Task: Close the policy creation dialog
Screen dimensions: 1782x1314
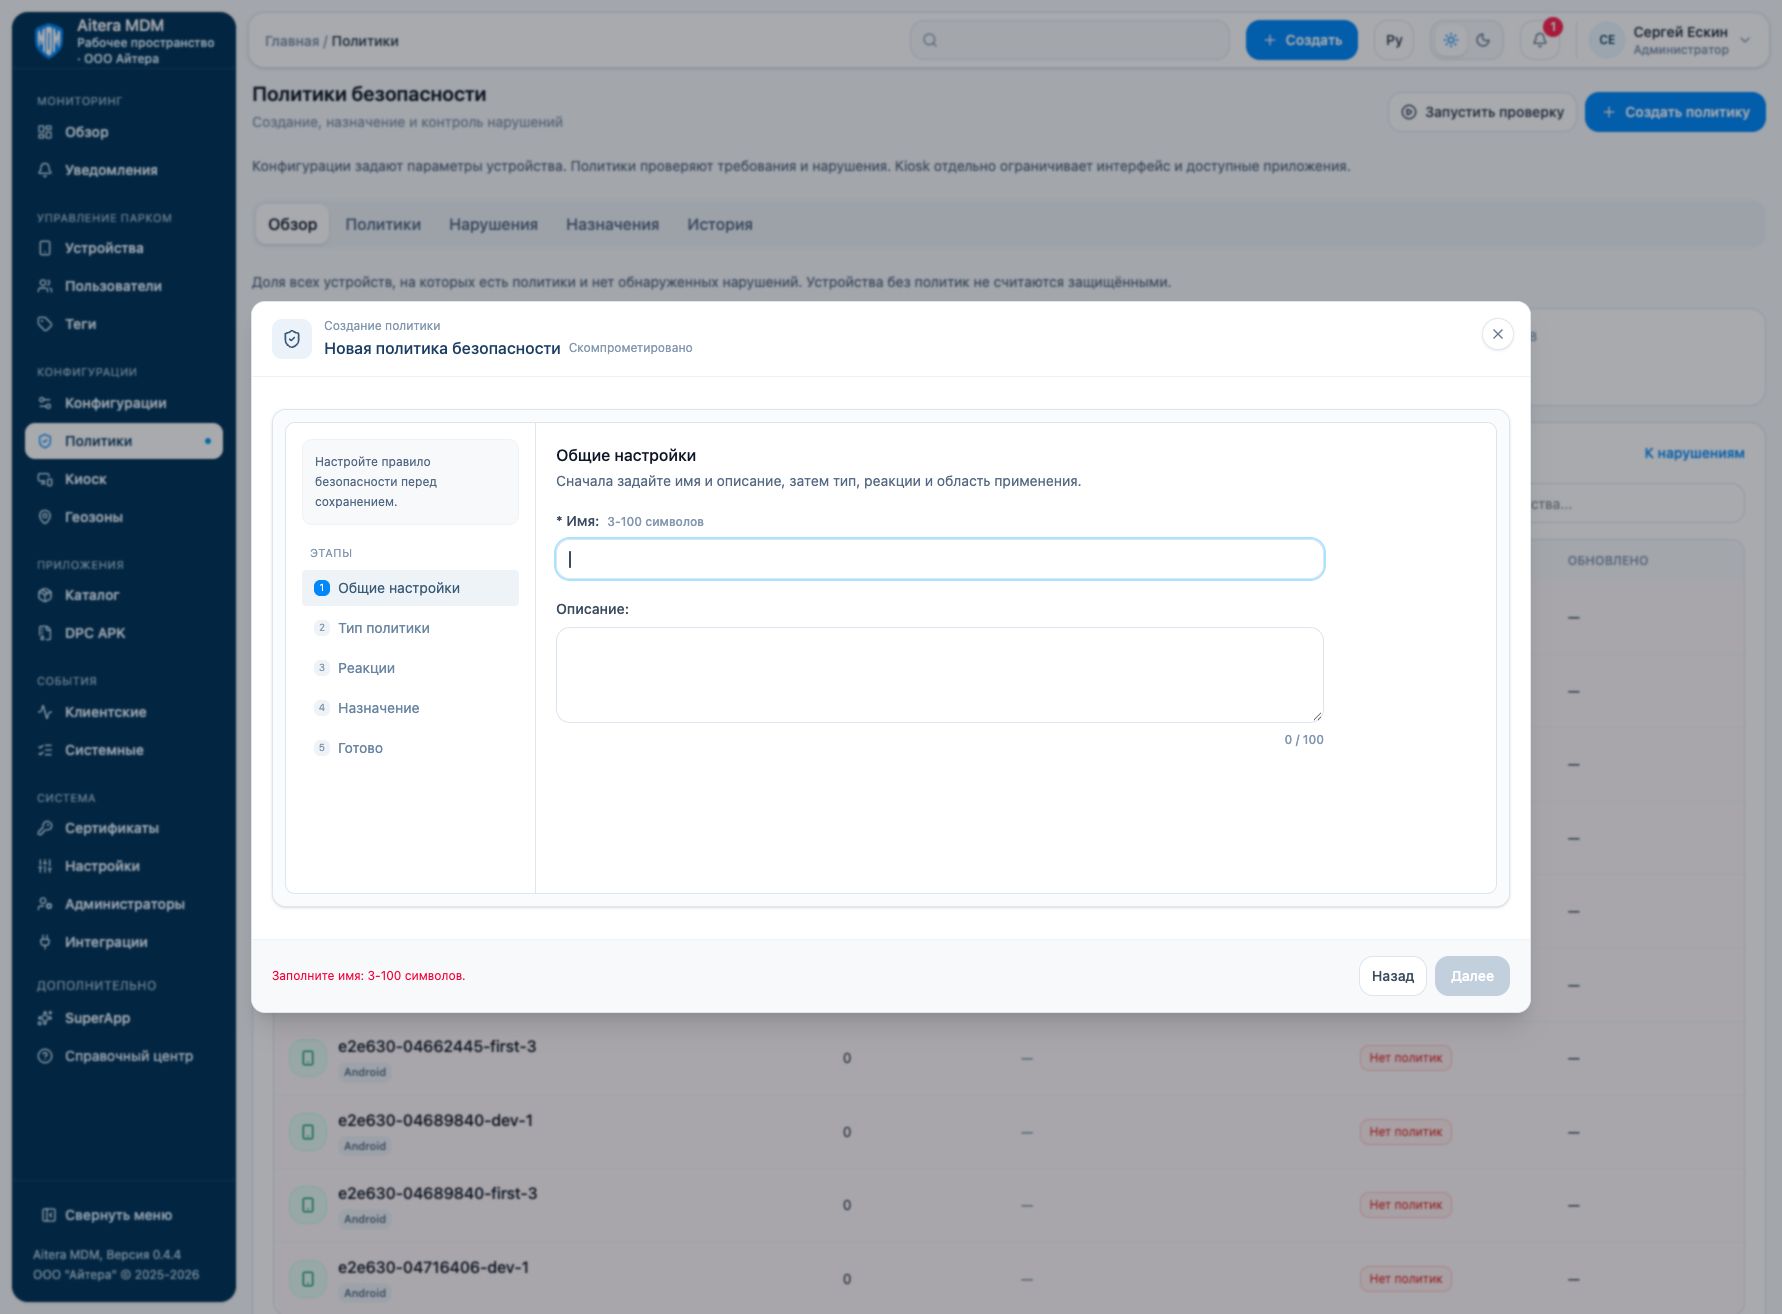Action: tap(1497, 334)
